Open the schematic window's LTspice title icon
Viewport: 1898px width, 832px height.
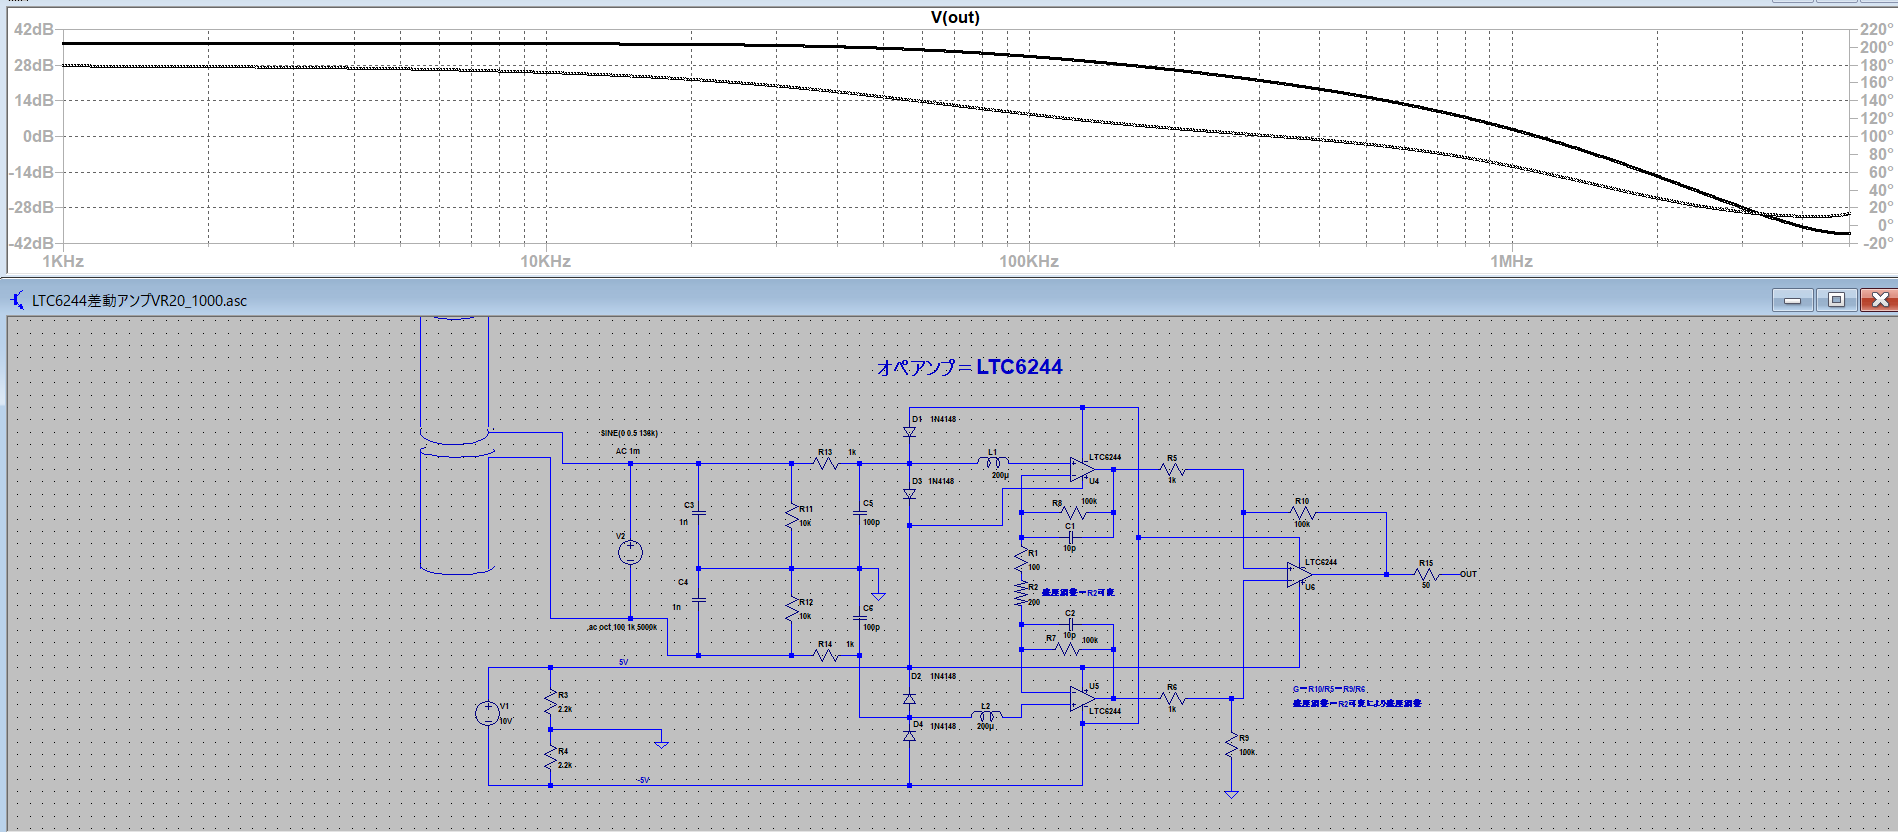pyautogui.click(x=17, y=300)
